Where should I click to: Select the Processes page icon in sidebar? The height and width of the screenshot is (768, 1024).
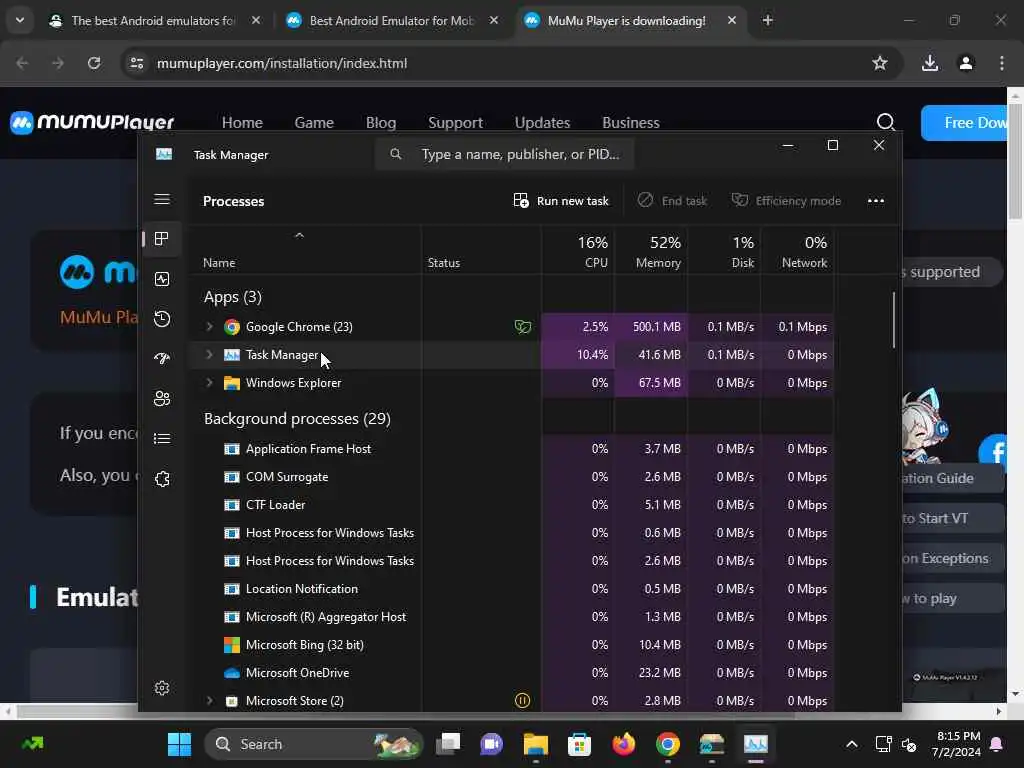[162, 239]
